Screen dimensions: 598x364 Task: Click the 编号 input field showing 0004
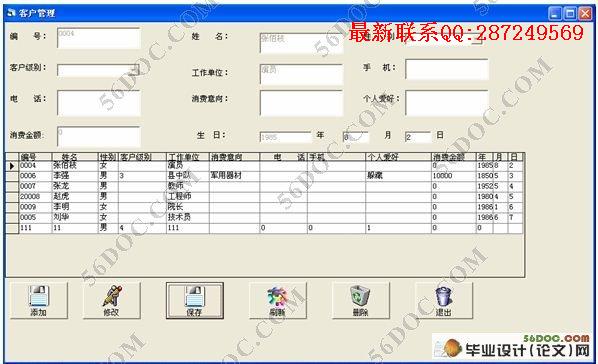(99, 38)
